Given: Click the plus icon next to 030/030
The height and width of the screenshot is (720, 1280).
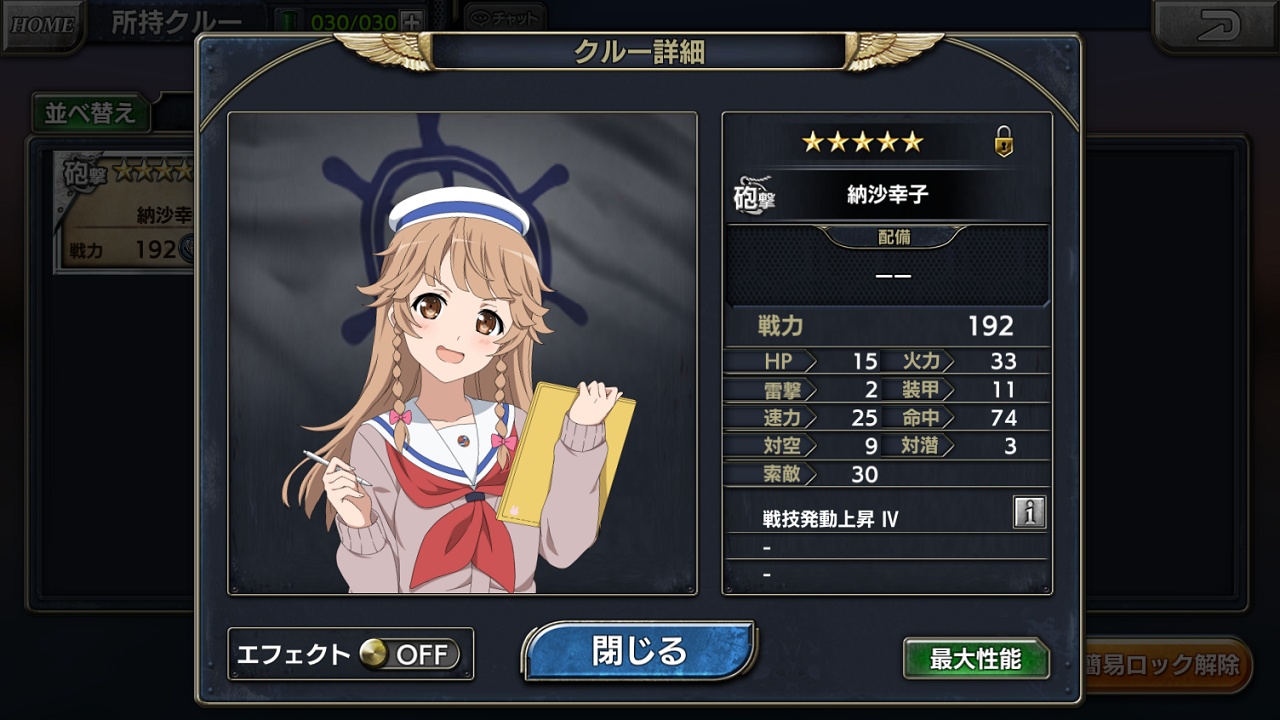Looking at the screenshot, I should point(411,21).
